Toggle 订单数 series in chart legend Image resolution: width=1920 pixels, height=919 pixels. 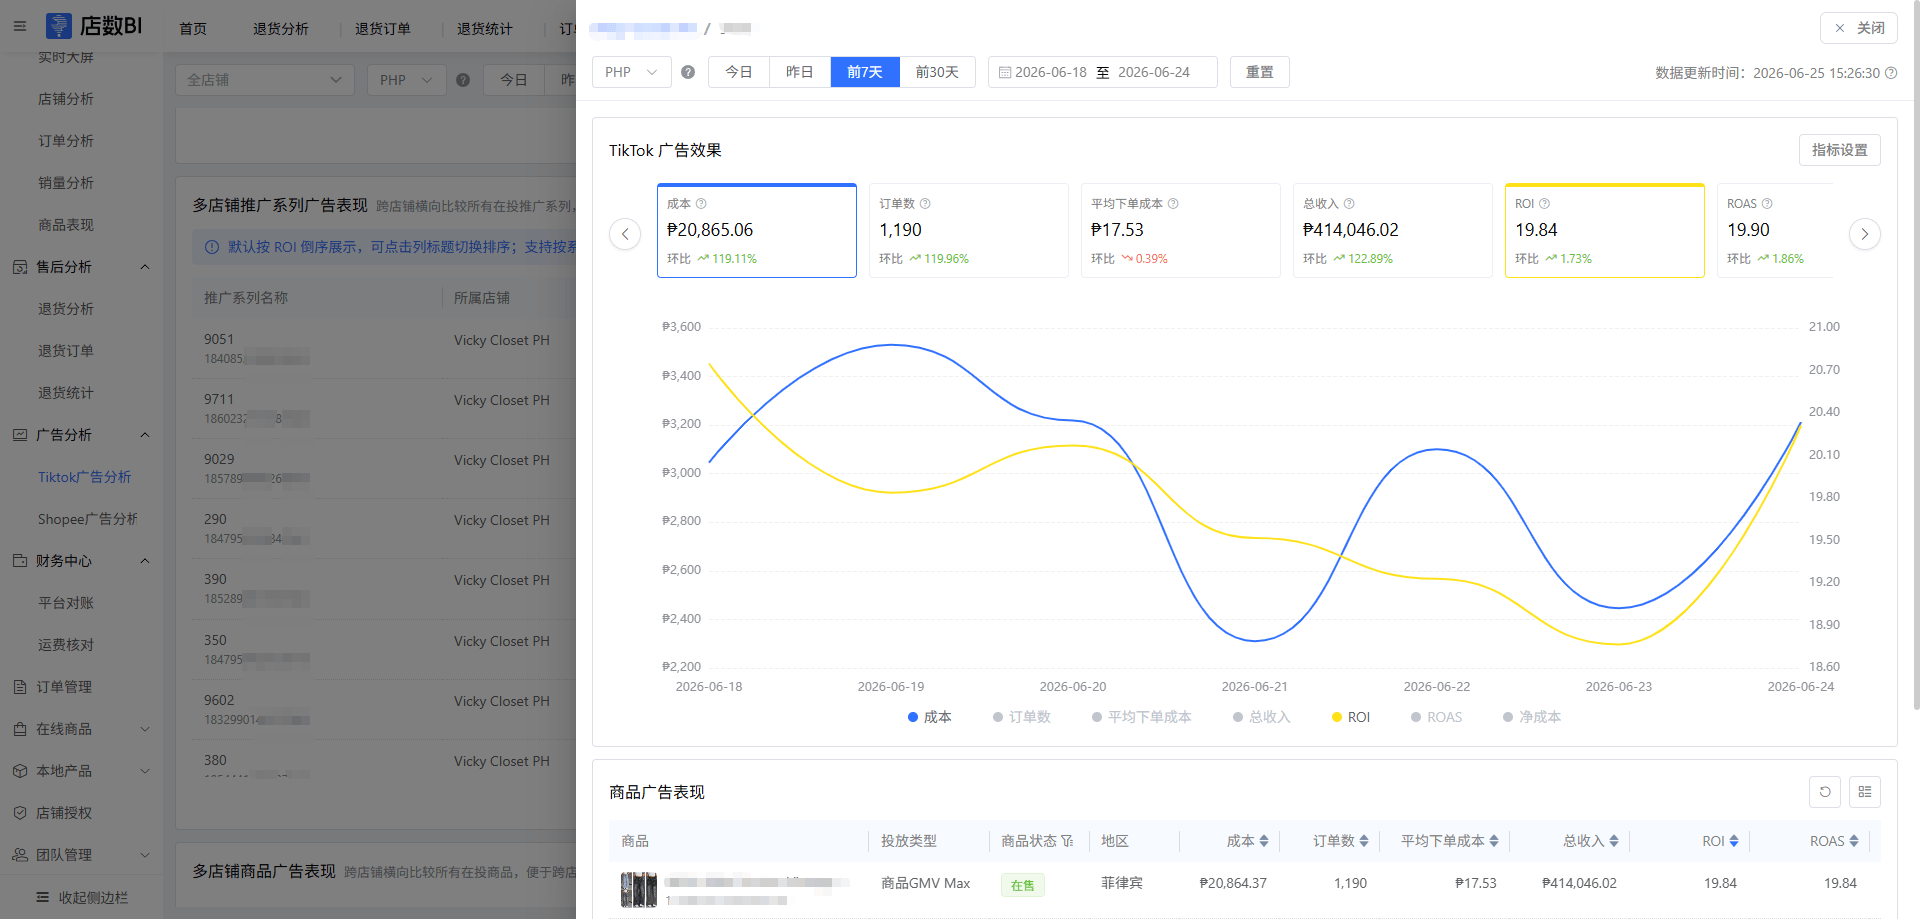(1021, 717)
